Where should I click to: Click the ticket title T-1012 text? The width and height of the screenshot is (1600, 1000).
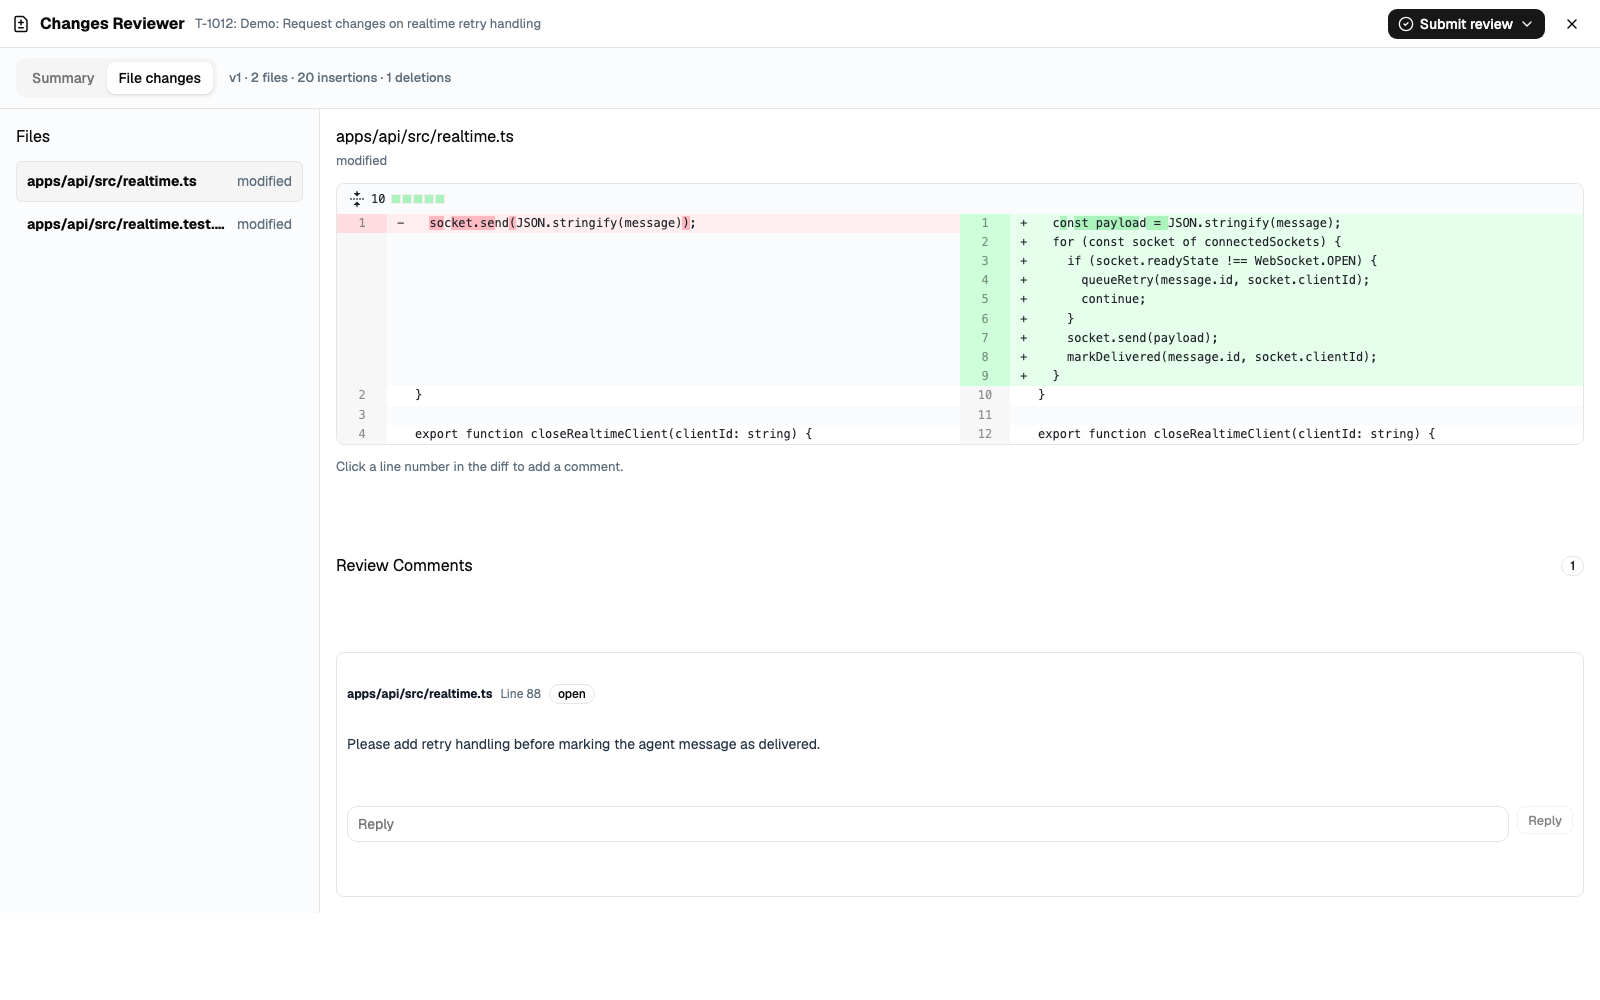click(x=368, y=24)
